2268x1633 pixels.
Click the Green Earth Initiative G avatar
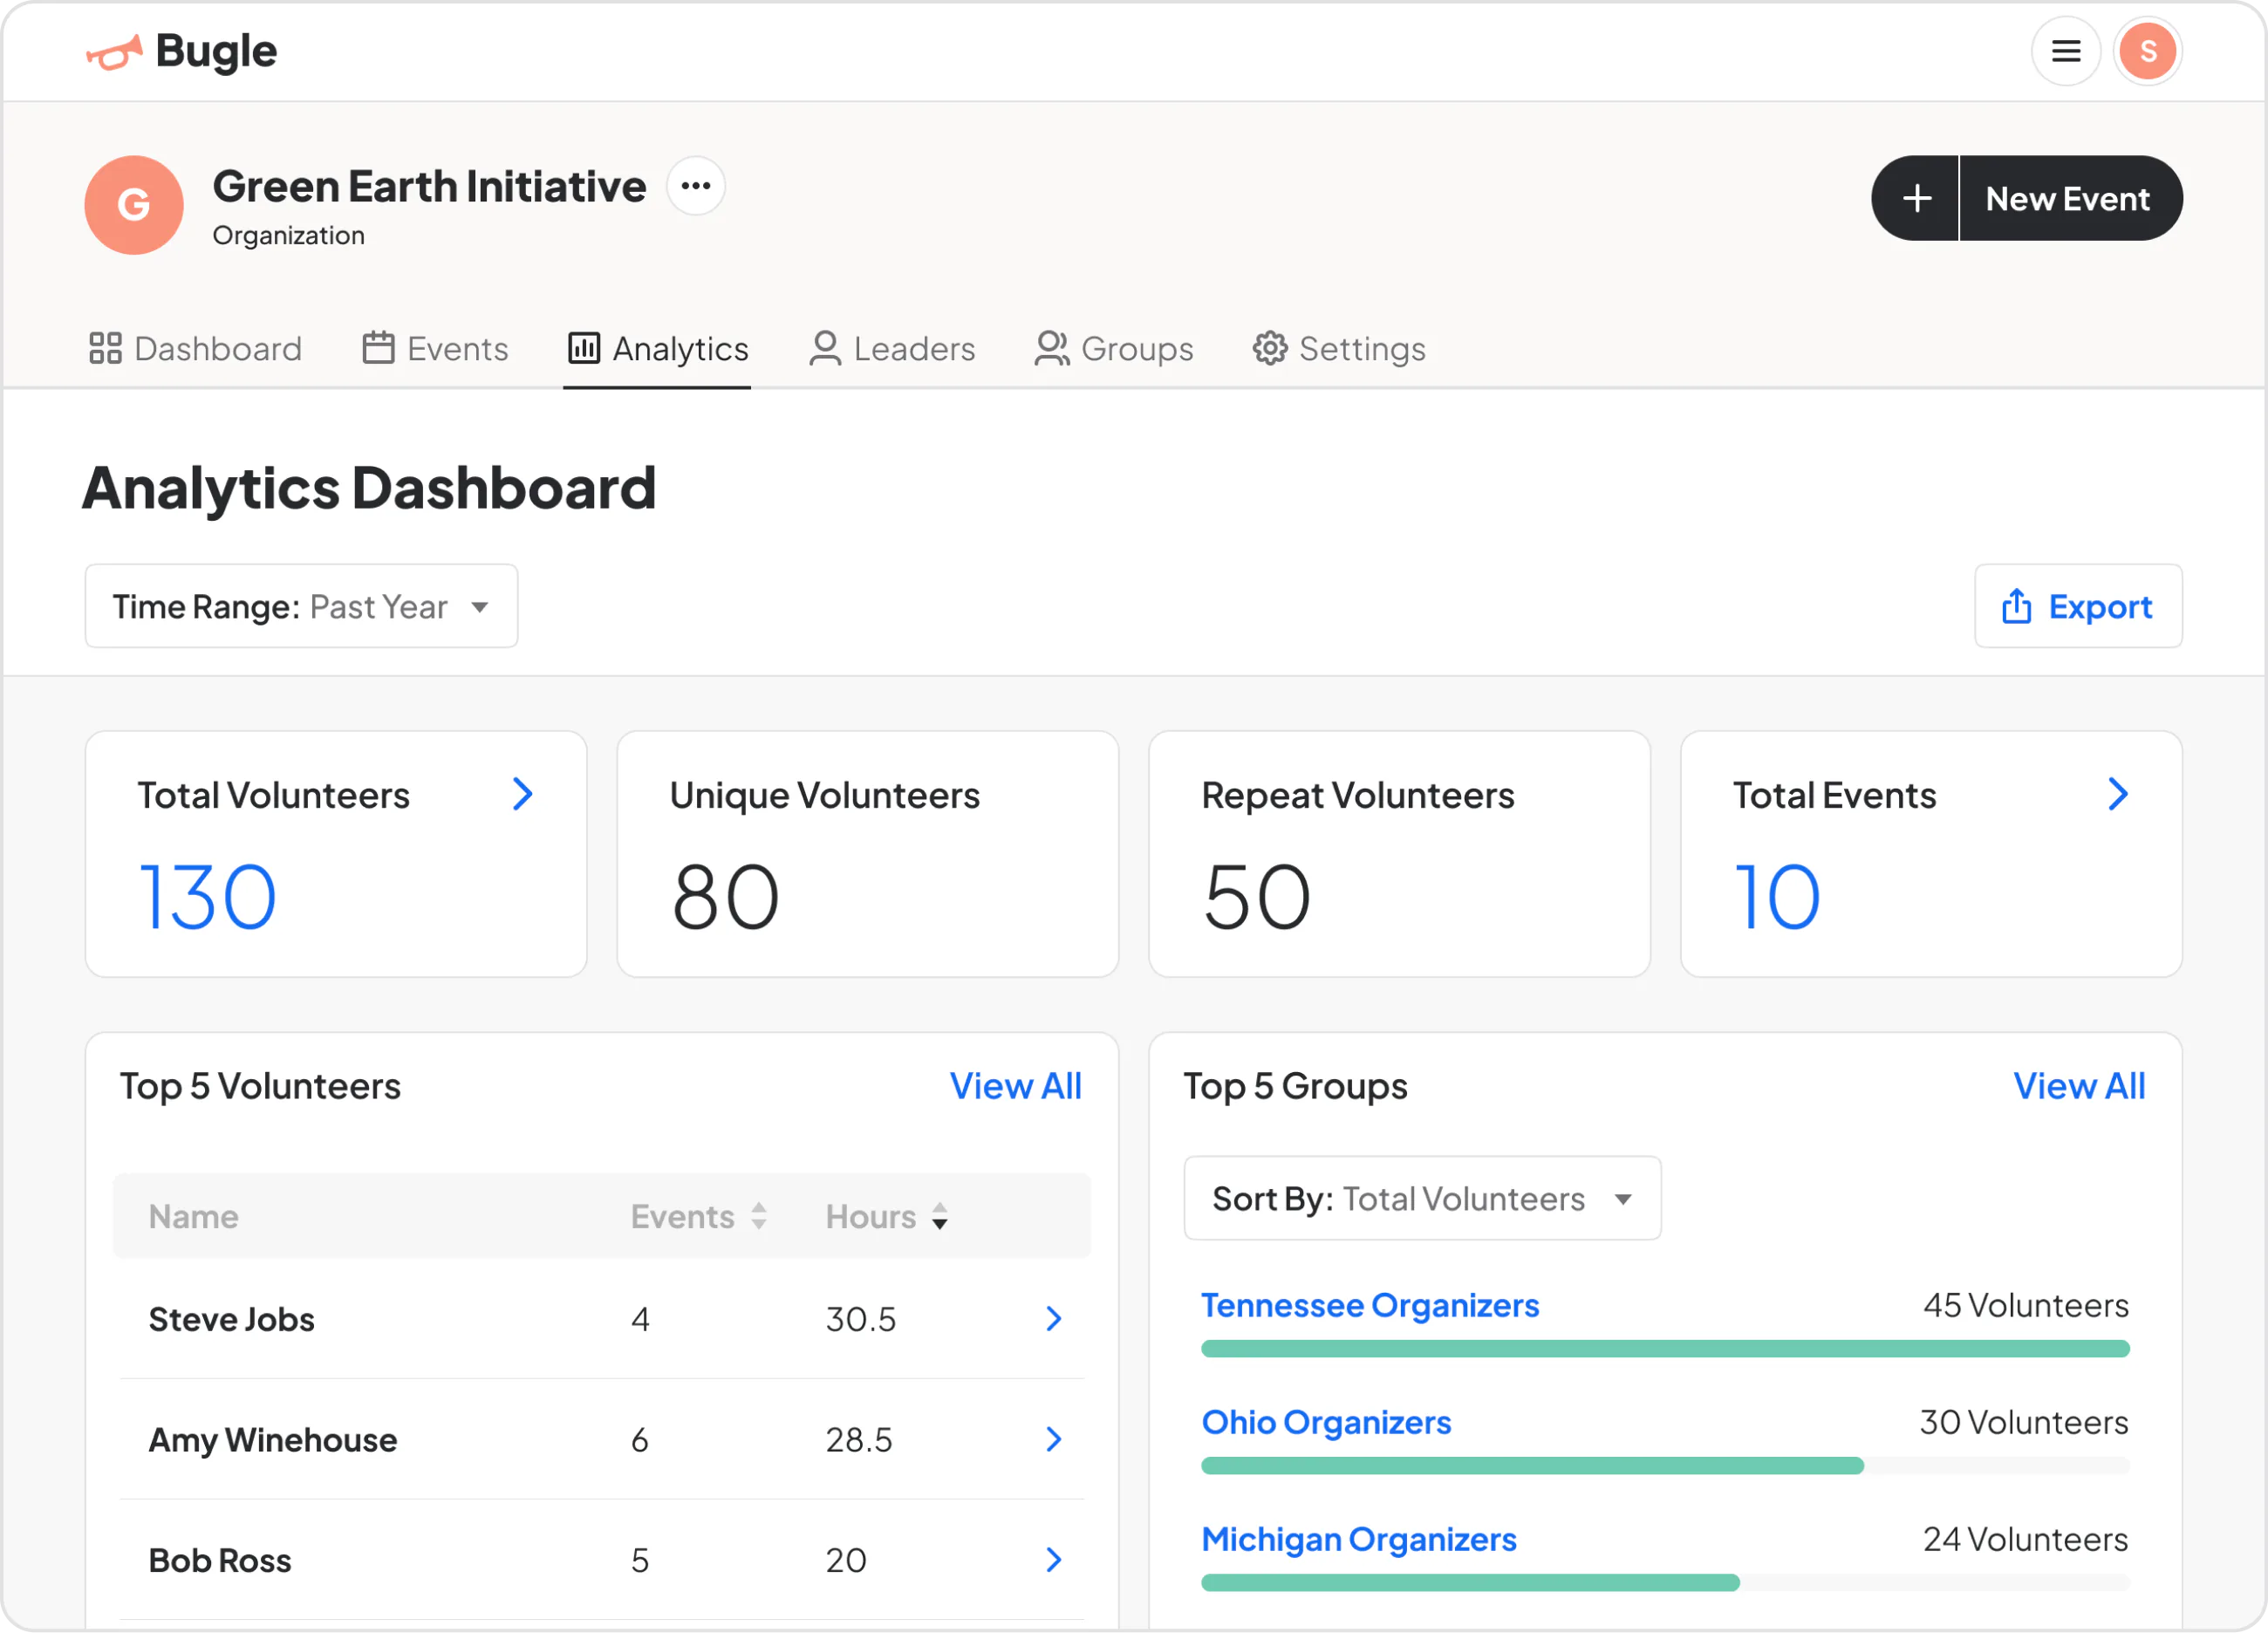pyautogui.click(x=134, y=205)
